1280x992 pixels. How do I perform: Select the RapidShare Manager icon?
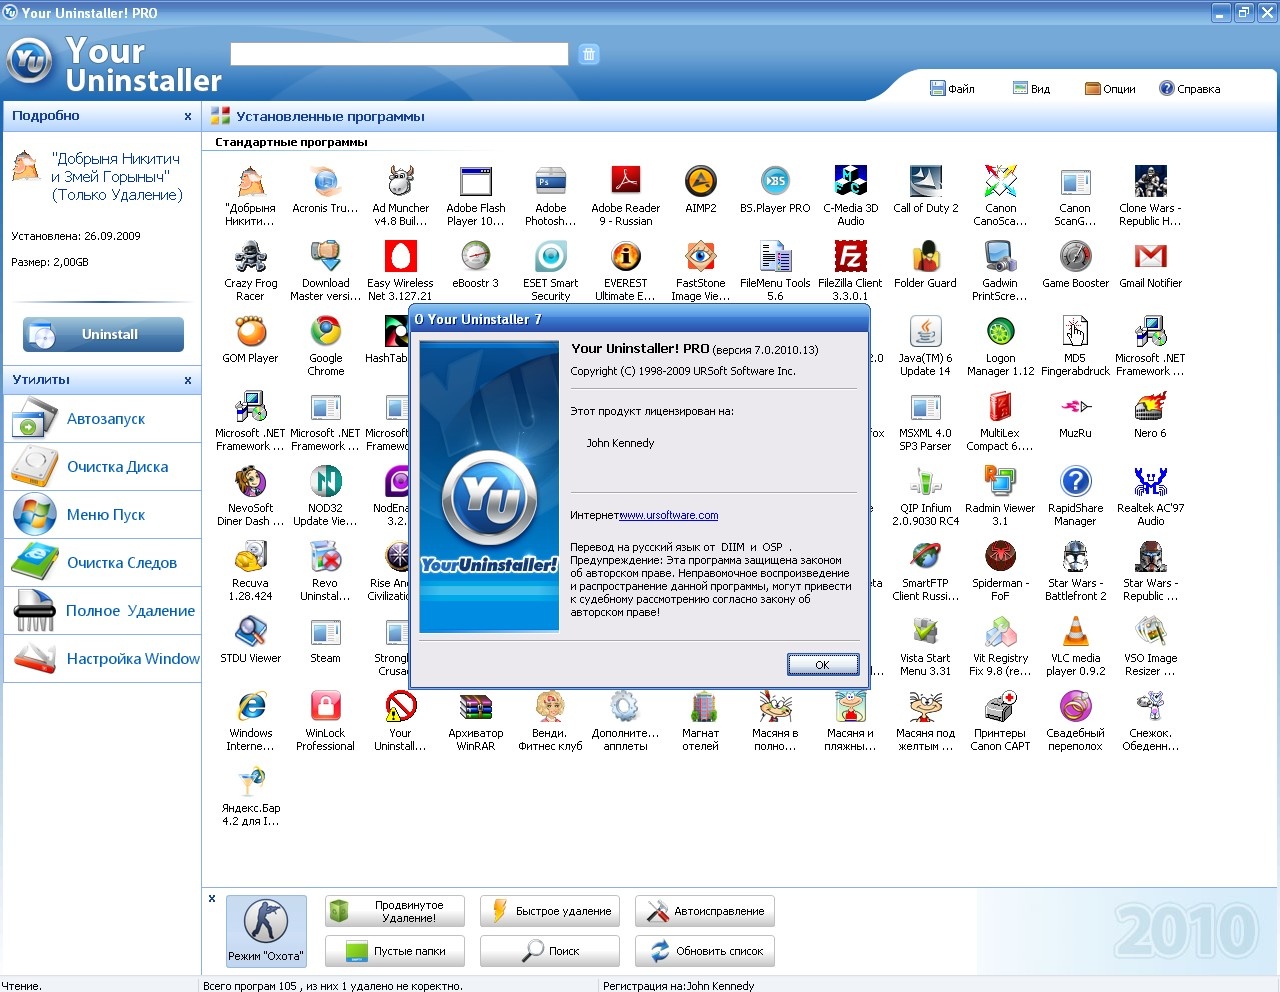click(1075, 482)
